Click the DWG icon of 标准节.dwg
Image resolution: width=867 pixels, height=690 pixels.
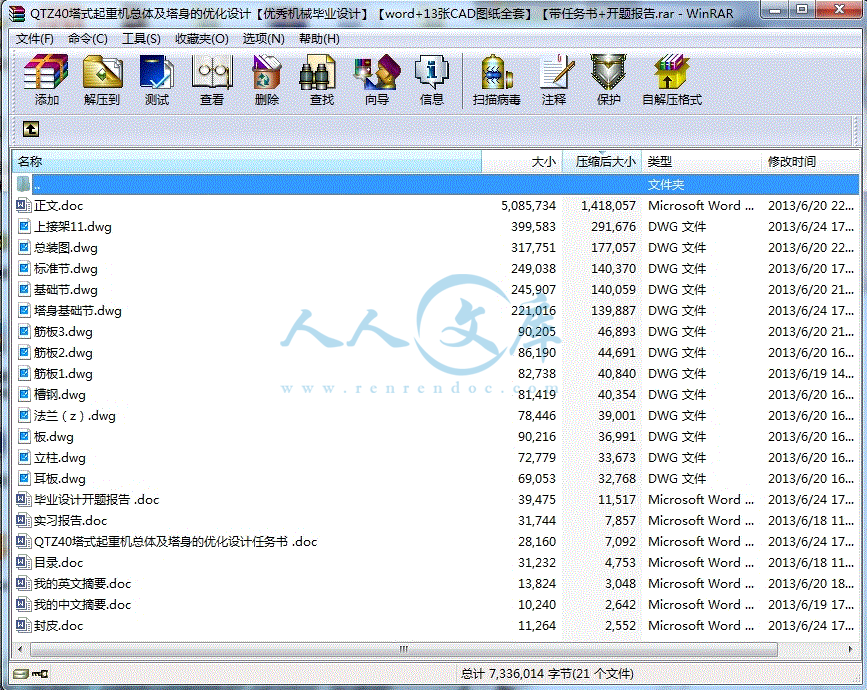pyautogui.click(x=24, y=269)
